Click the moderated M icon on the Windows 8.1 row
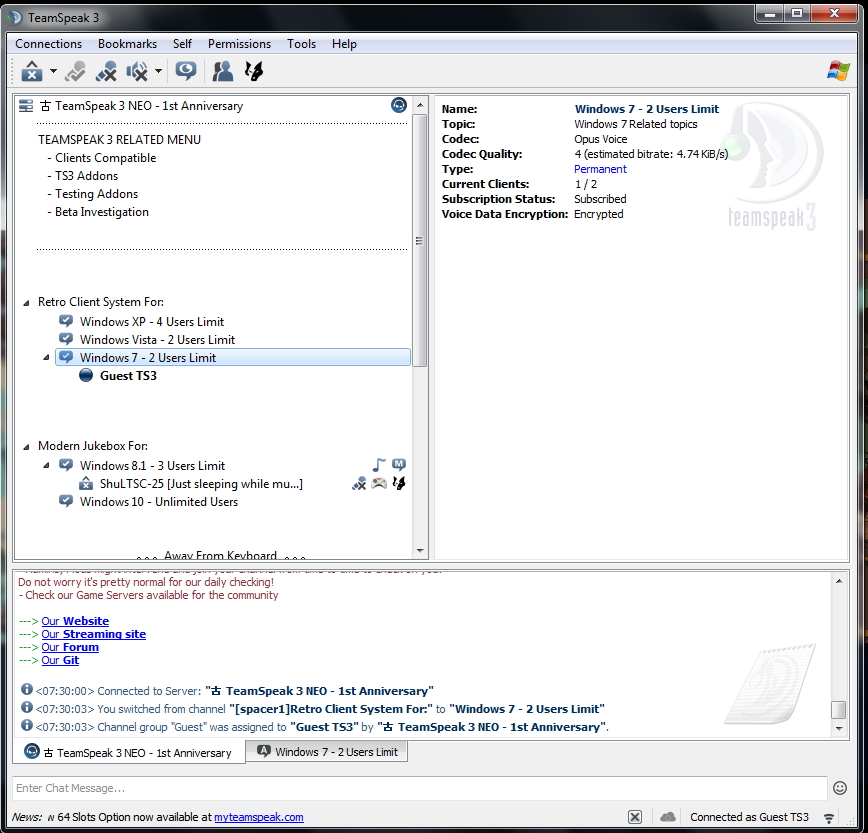This screenshot has height=833, width=868. (x=399, y=464)
